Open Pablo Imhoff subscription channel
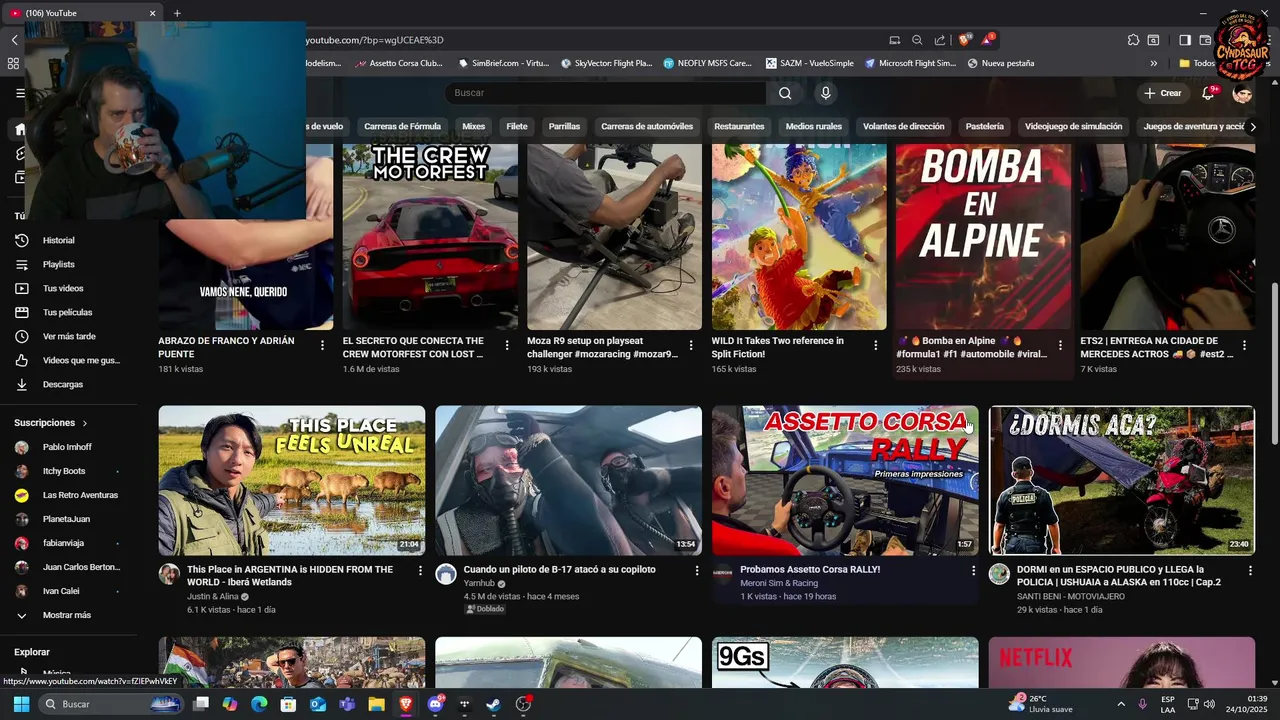 tap(68, 447)
